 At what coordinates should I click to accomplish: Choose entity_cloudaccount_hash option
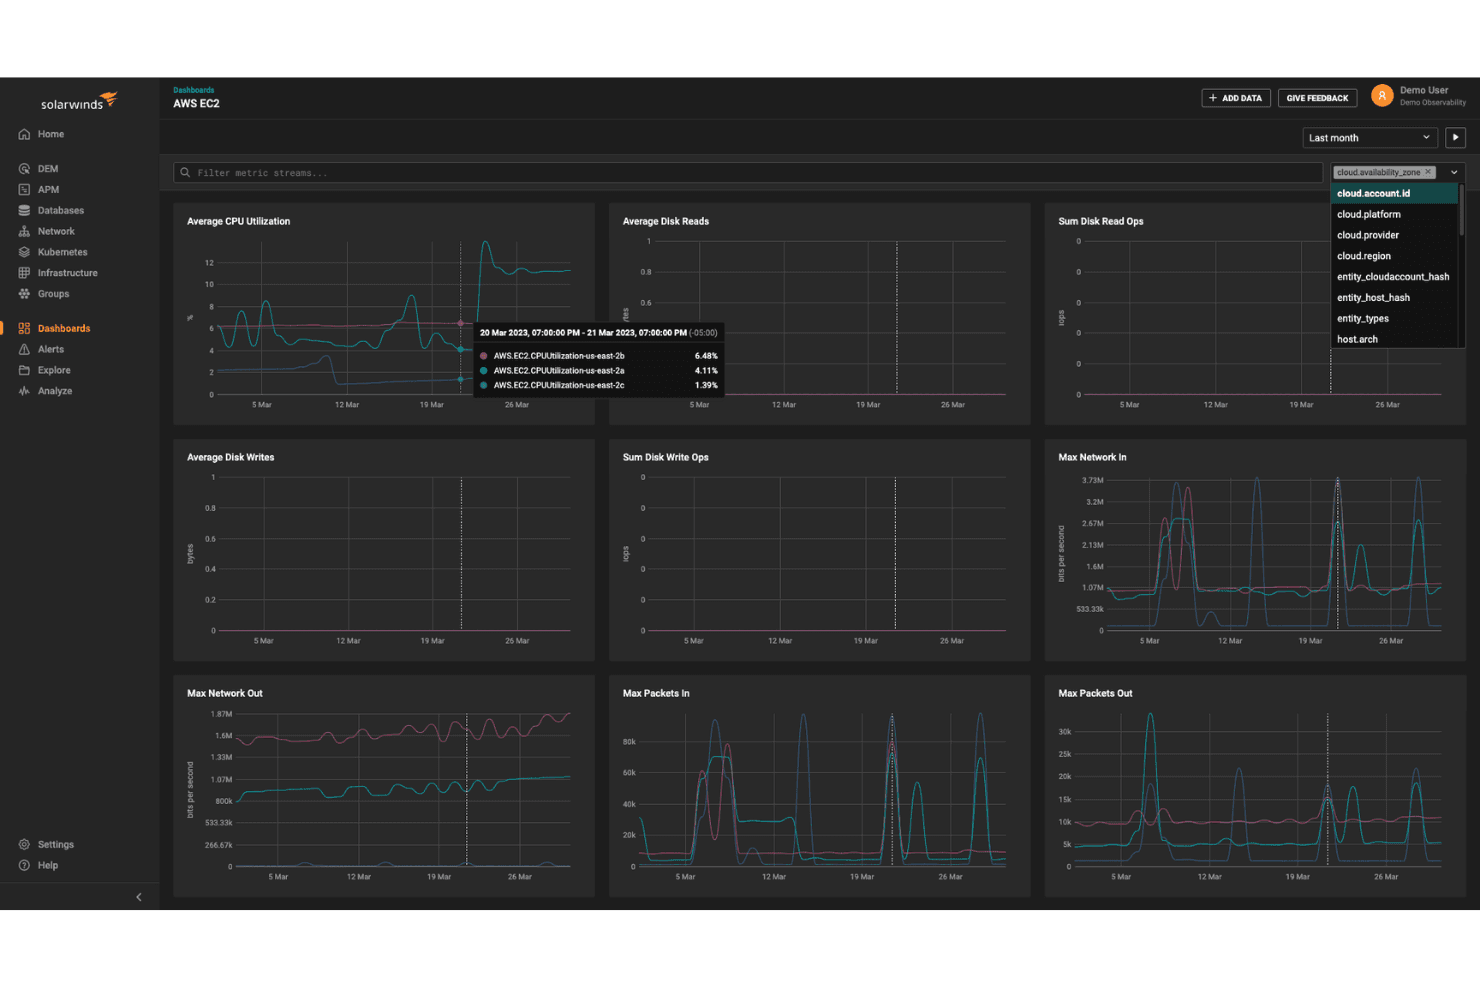click(x=1394, y=277)
